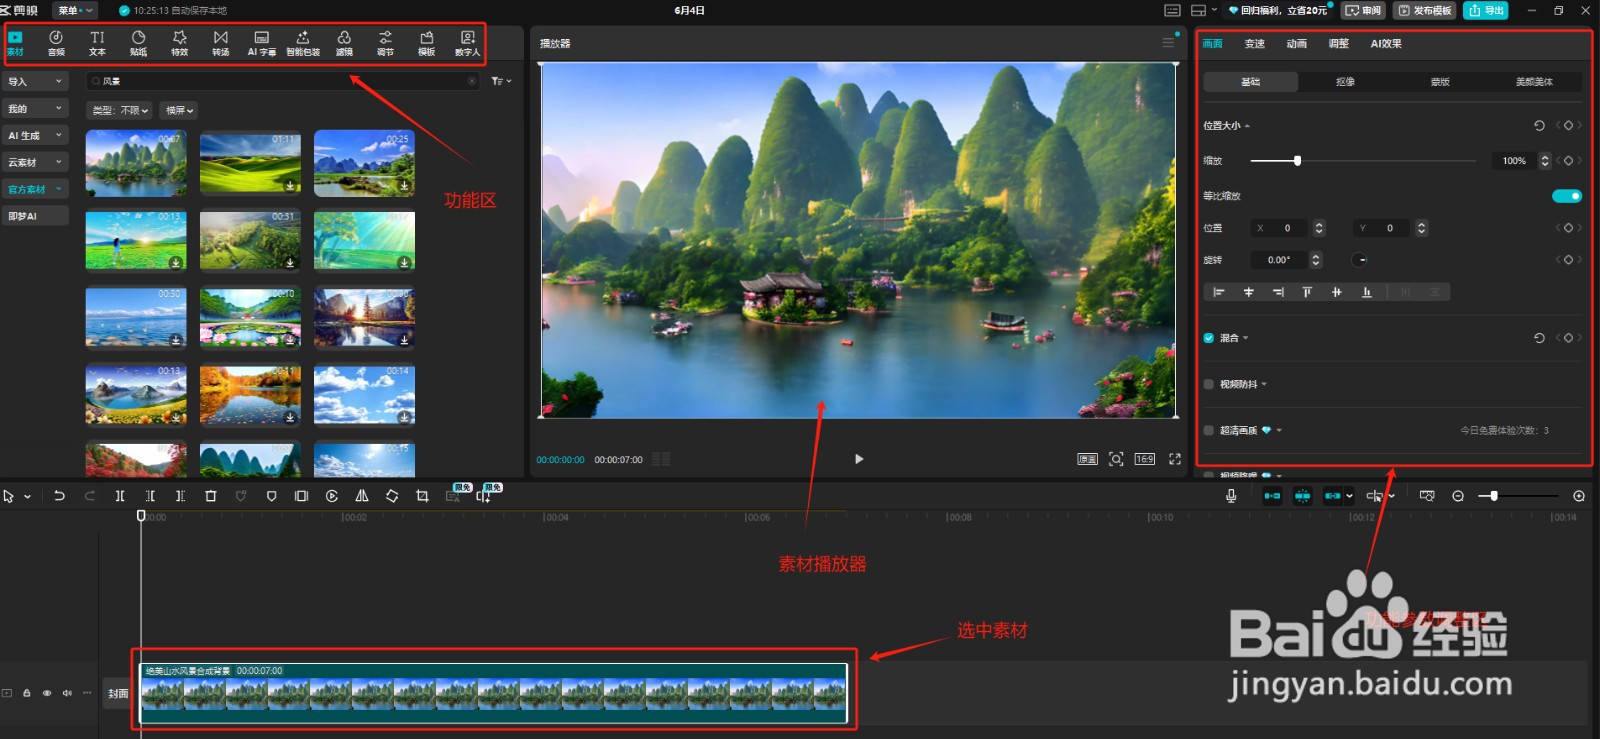
Task: Open the filter sort dropdown beside search
Action: click(x=501, y=81)
